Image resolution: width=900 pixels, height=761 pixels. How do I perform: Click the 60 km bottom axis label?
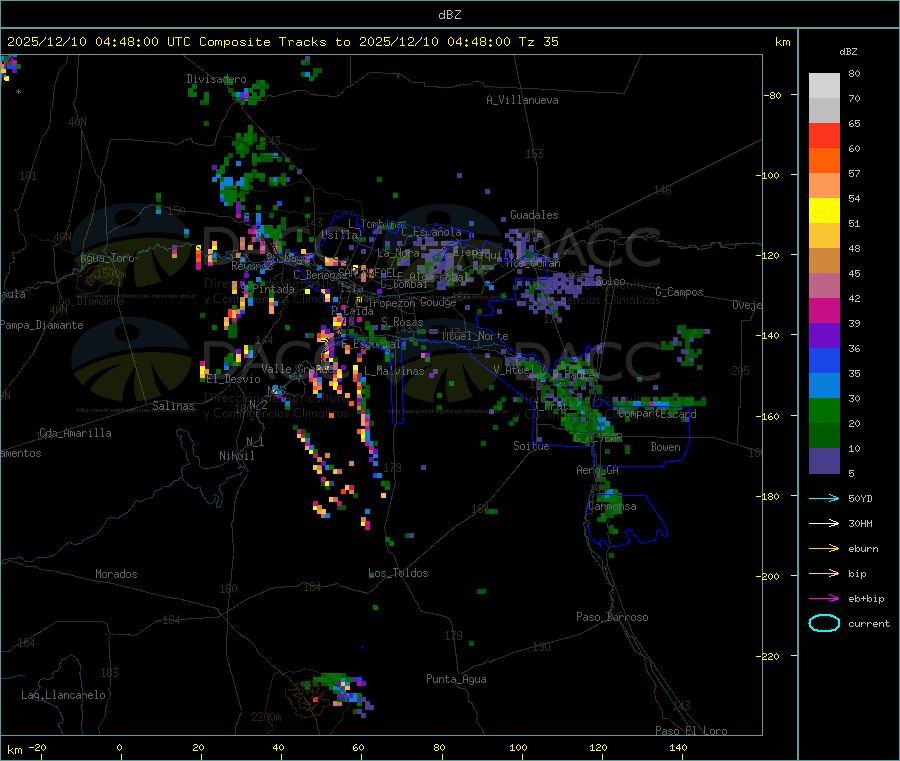[358, 747]
